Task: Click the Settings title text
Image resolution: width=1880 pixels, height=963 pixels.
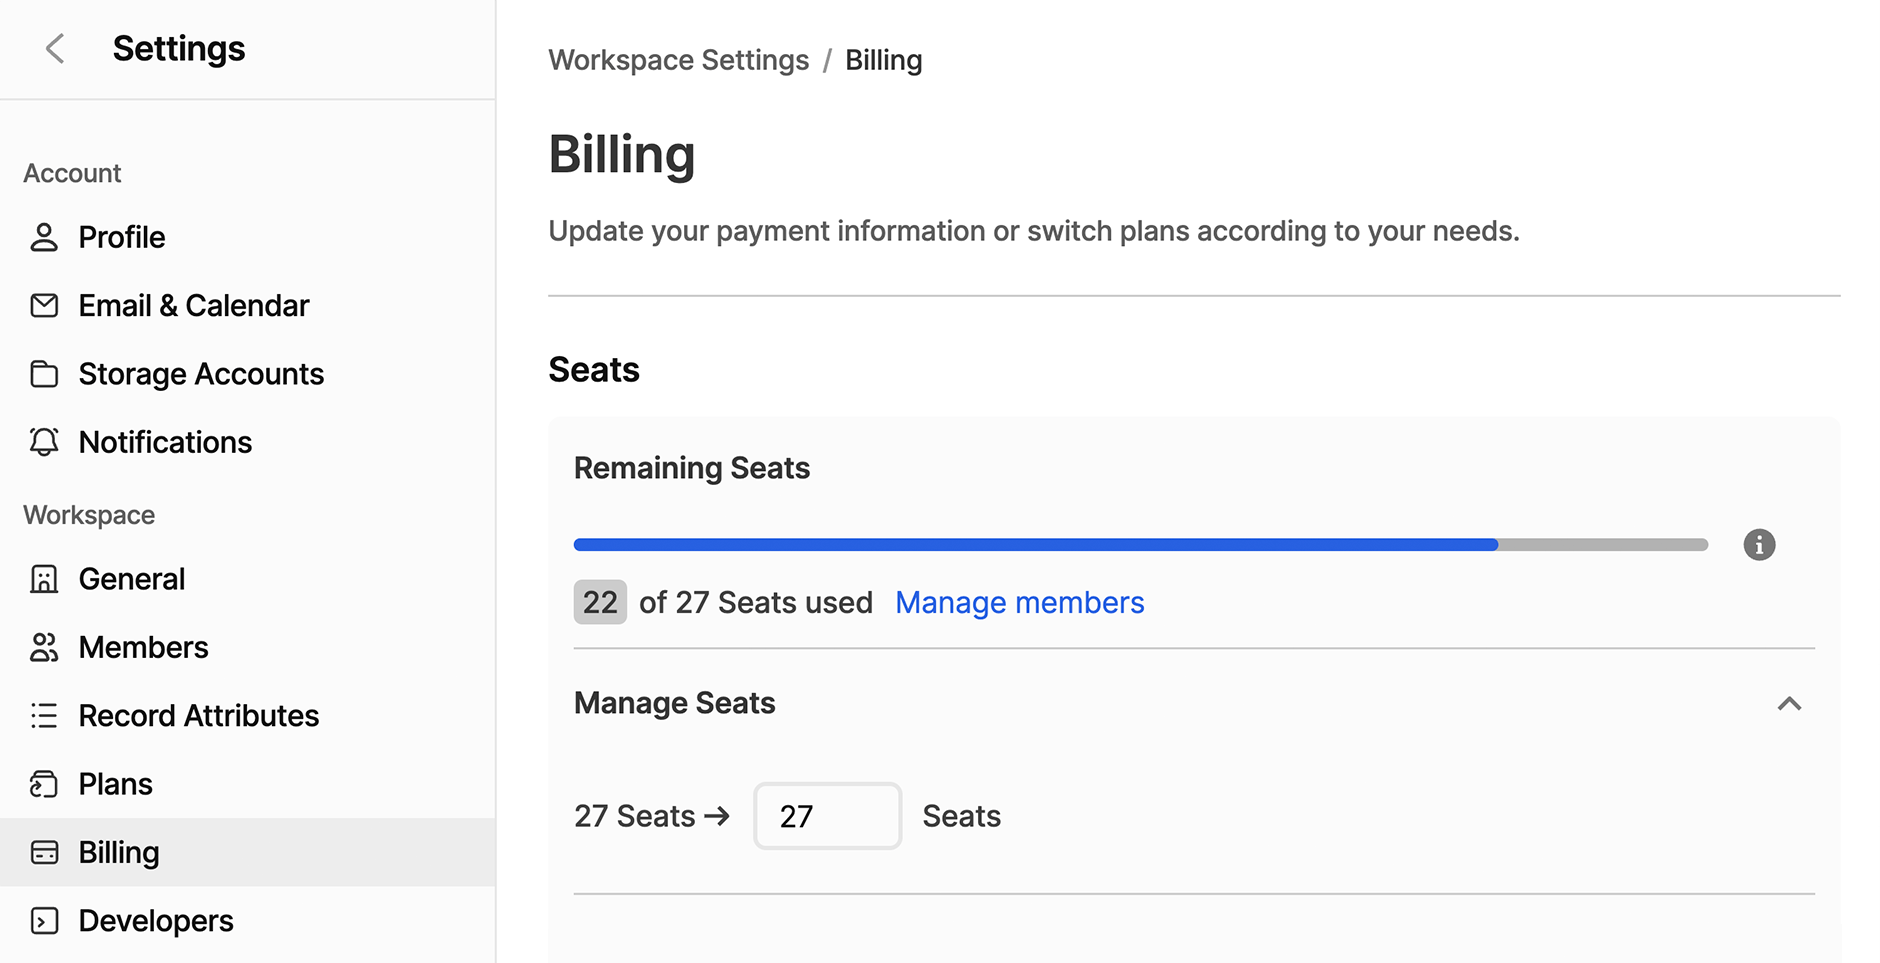Action: tap(178, 48)
